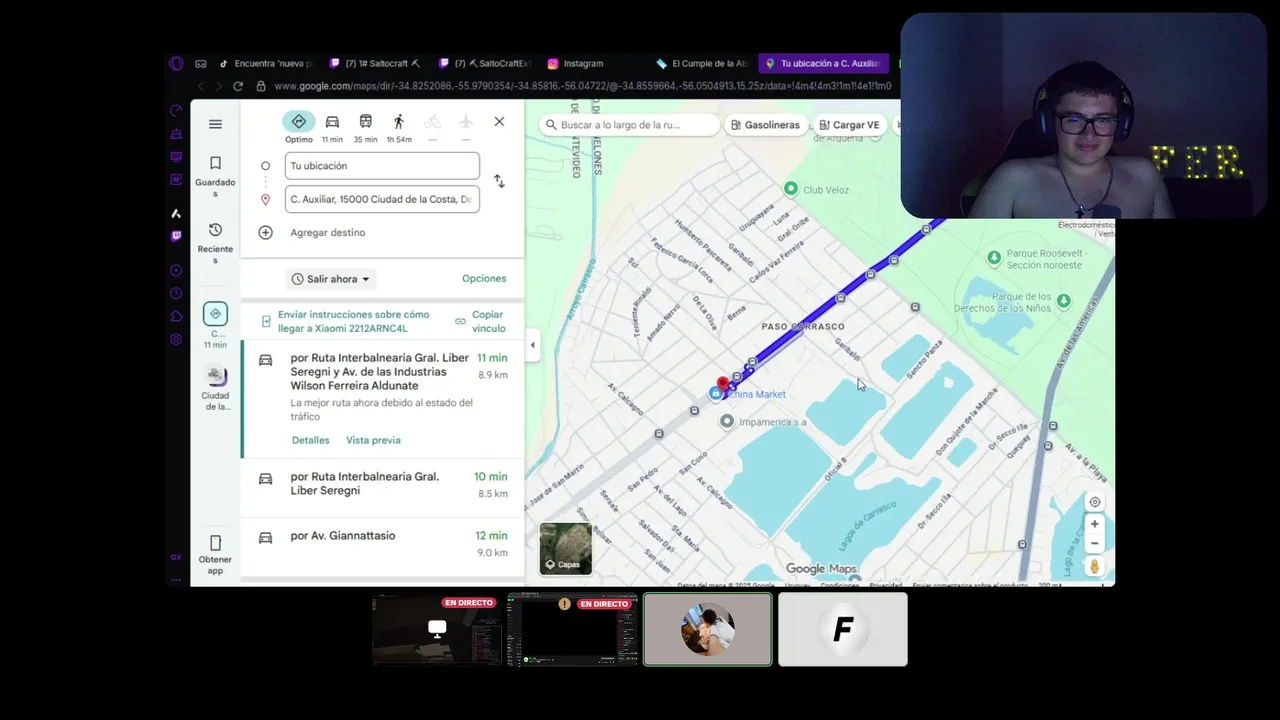1280x720 pixels.
Task: Collapse the side panel with the arrow
Action: coord(532,345)
